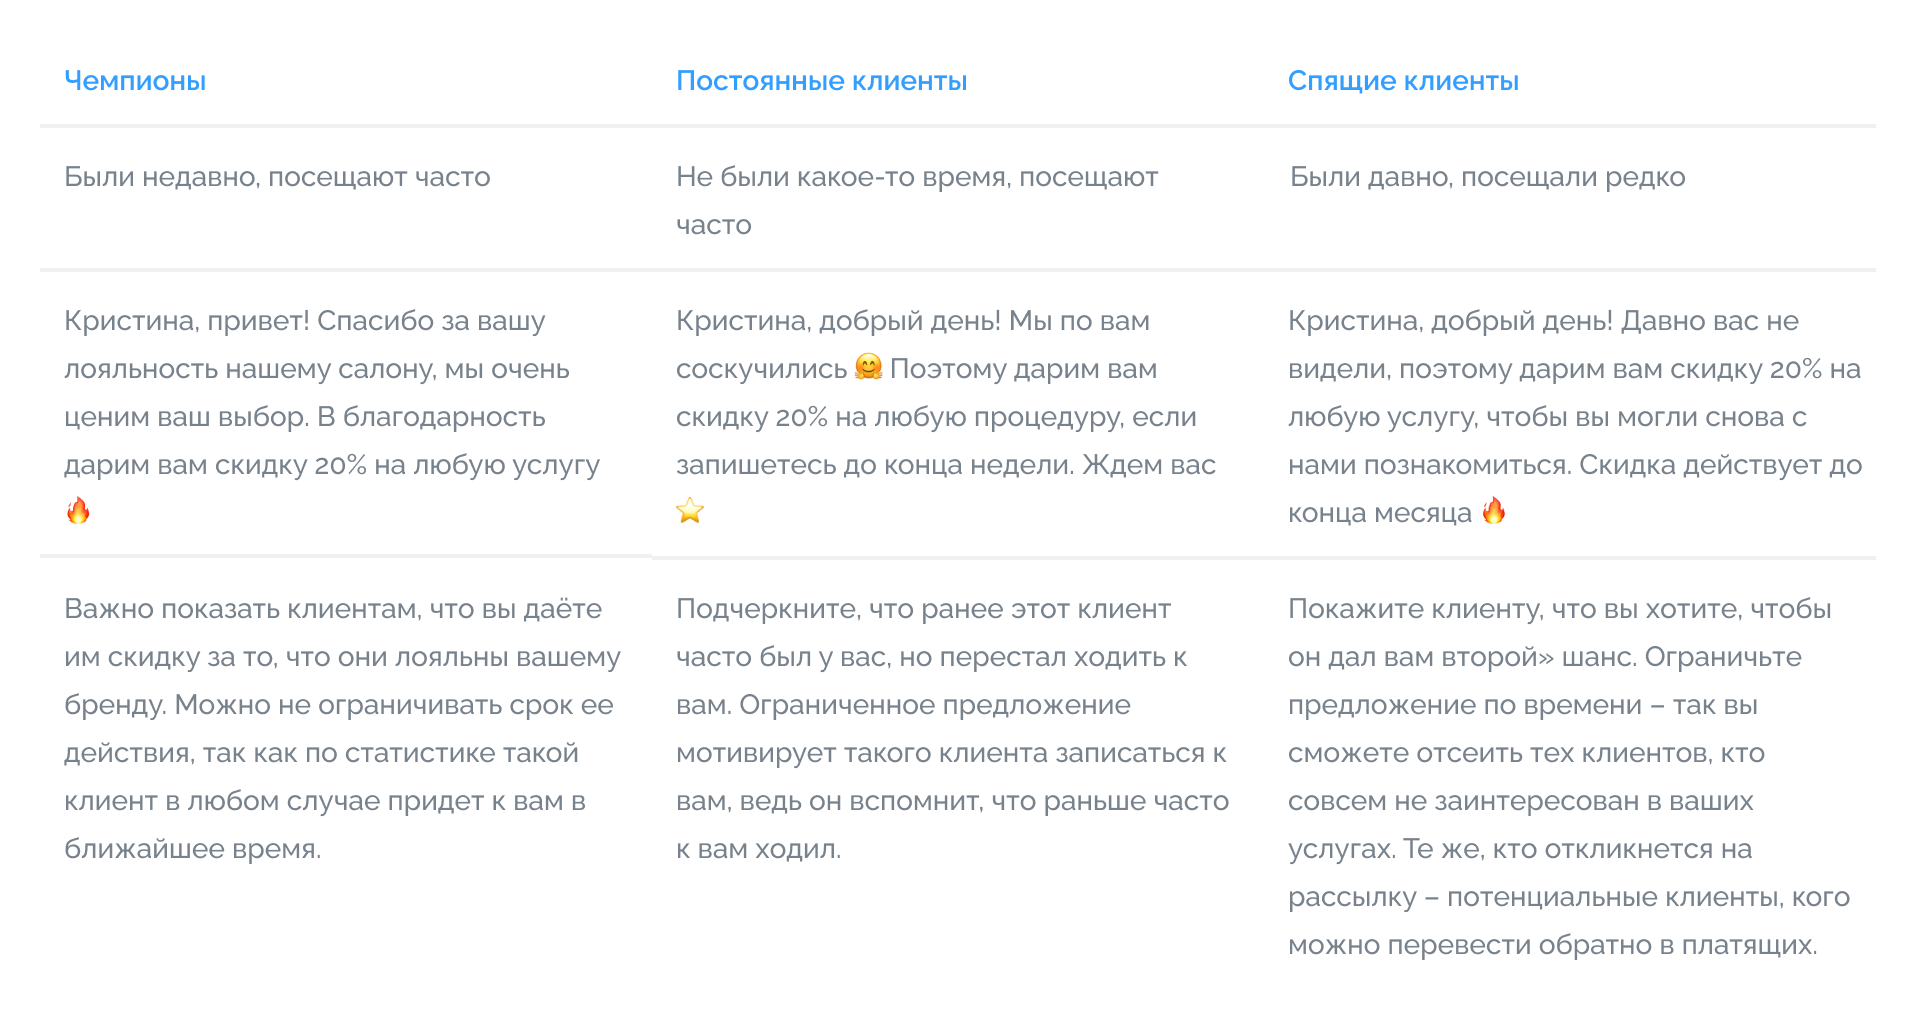Open the "Чемпионы" column heading
The width and height of the screenshot is (1916, 1024).
tap(135, 81)
